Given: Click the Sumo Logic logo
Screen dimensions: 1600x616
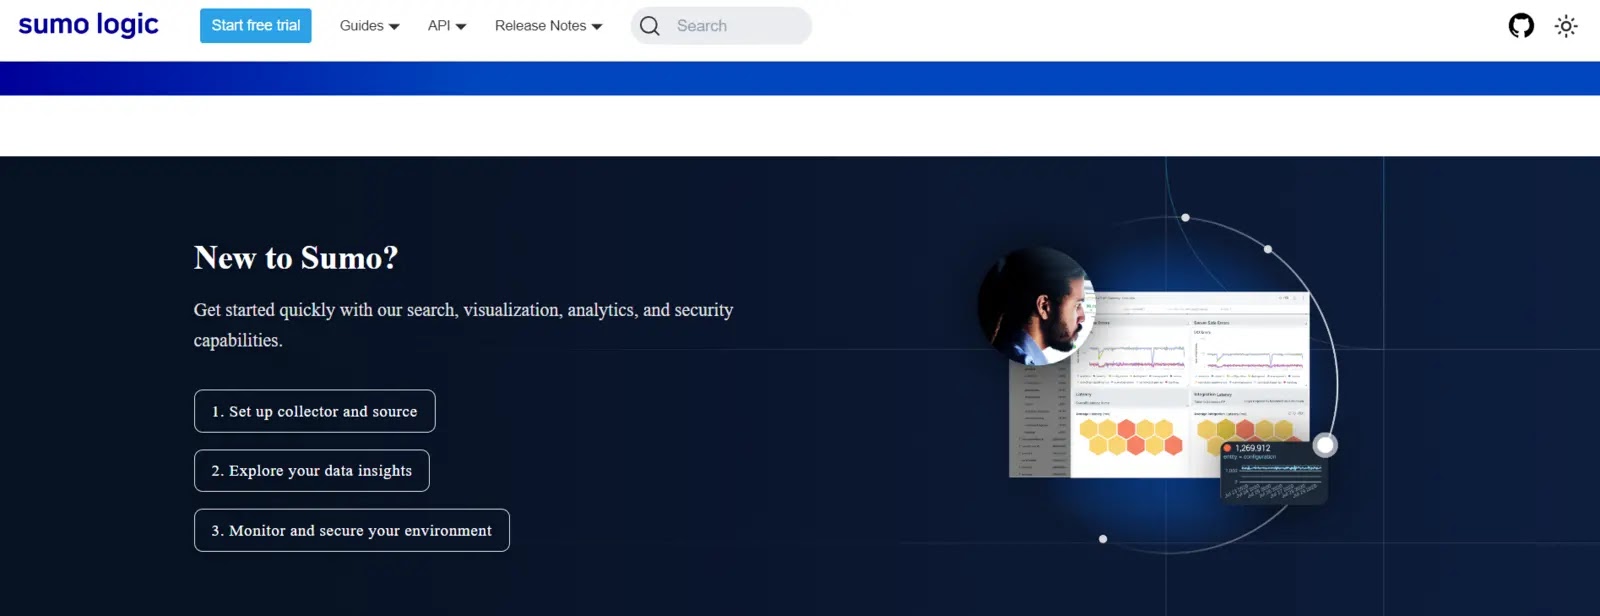Looking at the screenshot, I should (88, 25).
